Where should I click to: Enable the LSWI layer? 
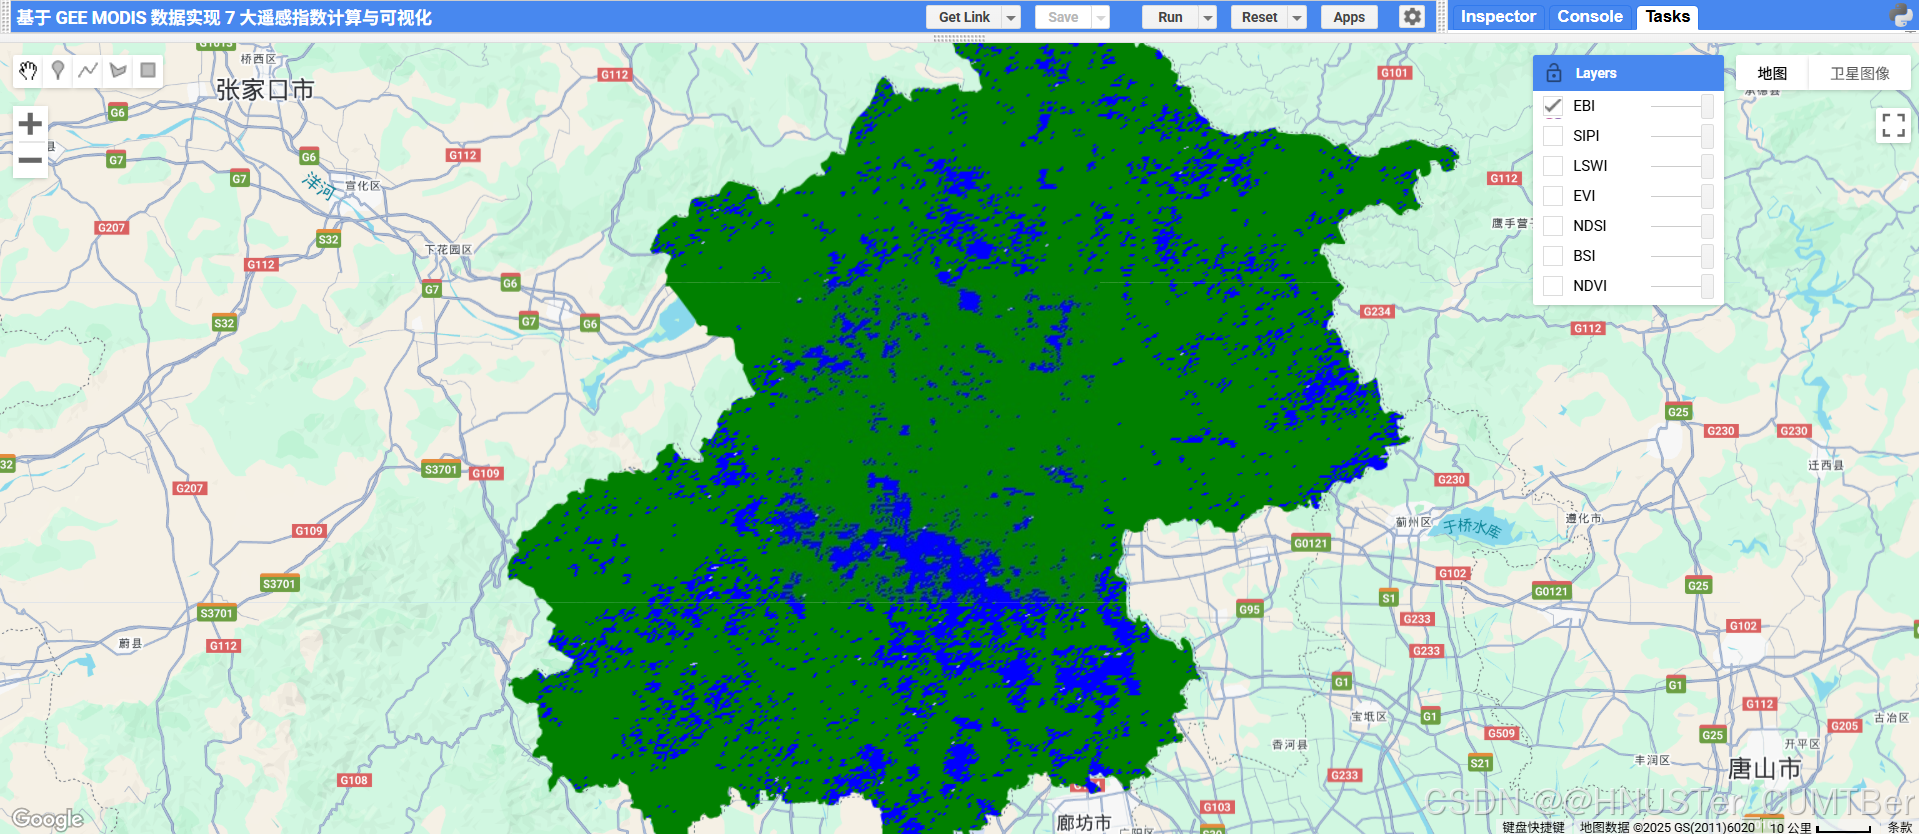[x=1553, y=166]
